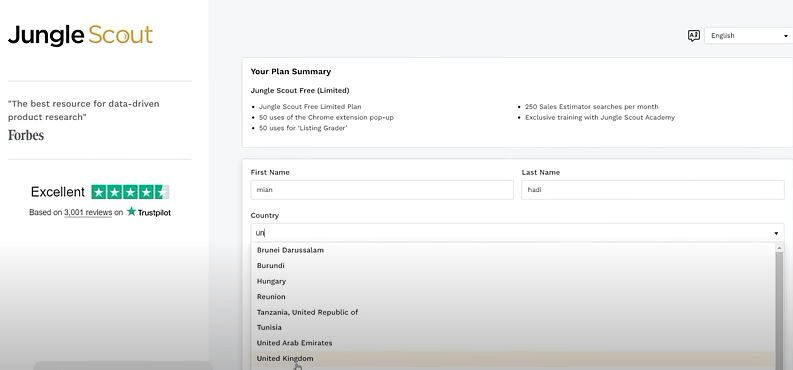793x370 pixels.
Task: Click the Forbes logo text
Action: (x=26, y=135)
